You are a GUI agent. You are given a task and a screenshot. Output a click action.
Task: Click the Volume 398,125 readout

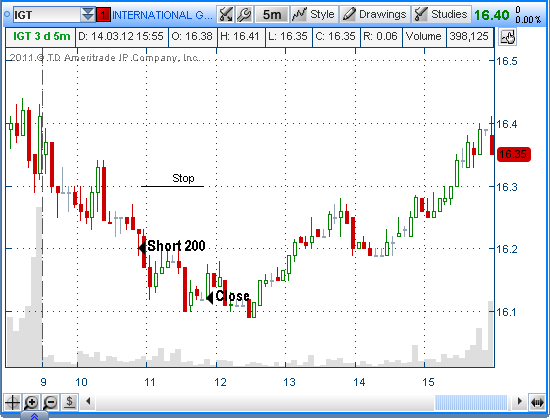tap(448, 36)
